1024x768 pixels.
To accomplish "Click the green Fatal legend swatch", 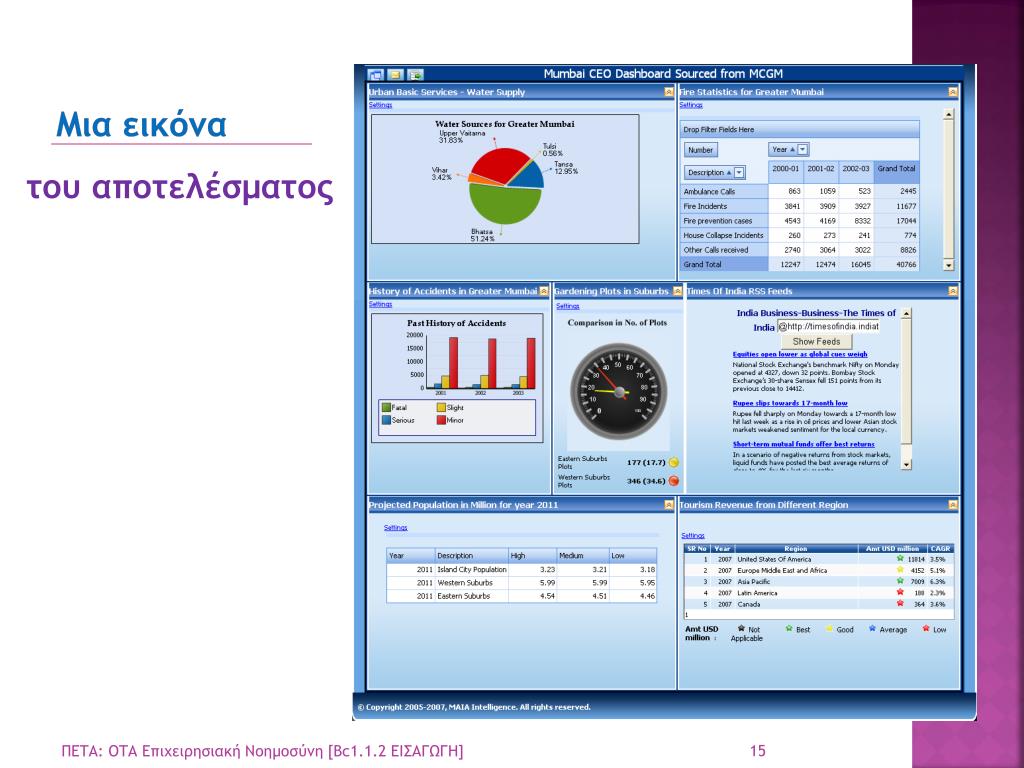I will coord(386,408).
